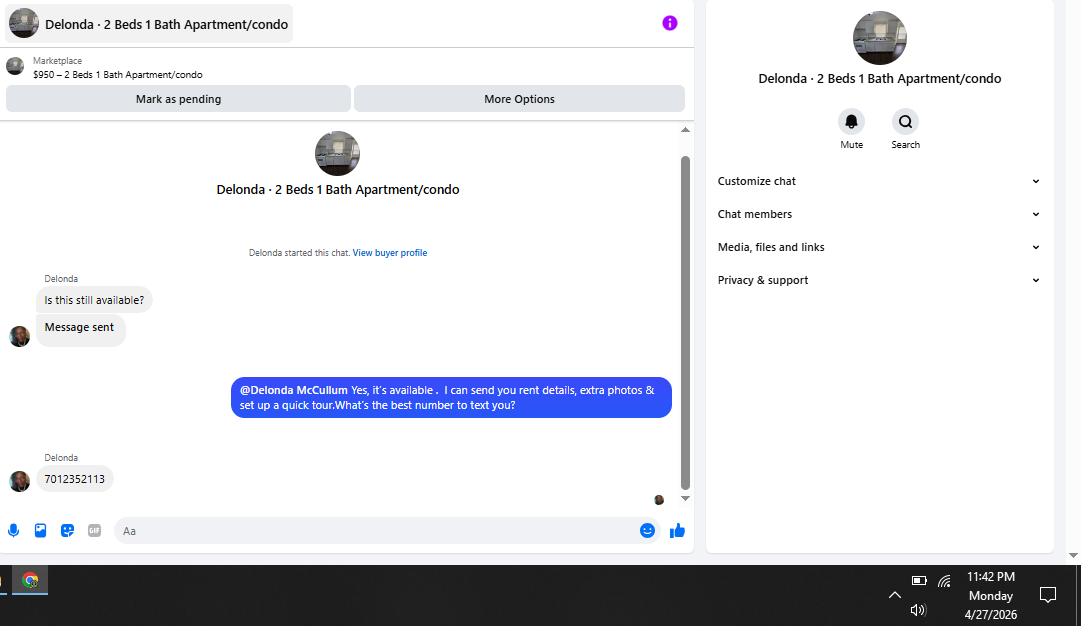Click the purple conversation info icon
This screenshot has height=626, width=1081.
[669, 23]
